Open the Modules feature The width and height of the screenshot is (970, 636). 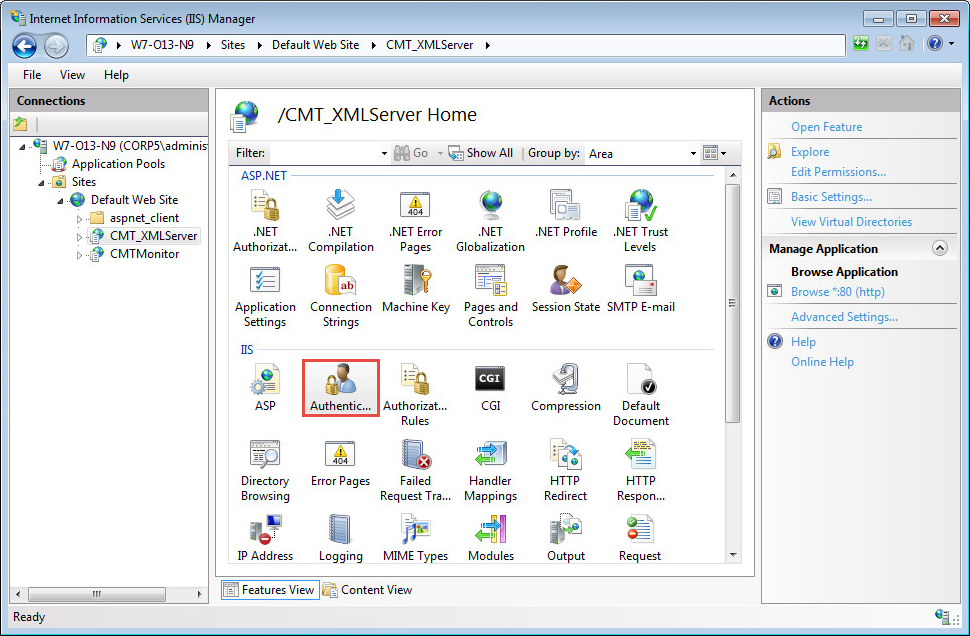(491, 538)
